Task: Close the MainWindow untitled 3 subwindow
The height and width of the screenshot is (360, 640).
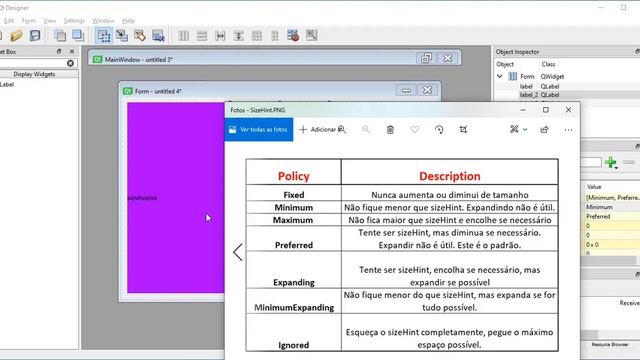Action: coord(448,58)
